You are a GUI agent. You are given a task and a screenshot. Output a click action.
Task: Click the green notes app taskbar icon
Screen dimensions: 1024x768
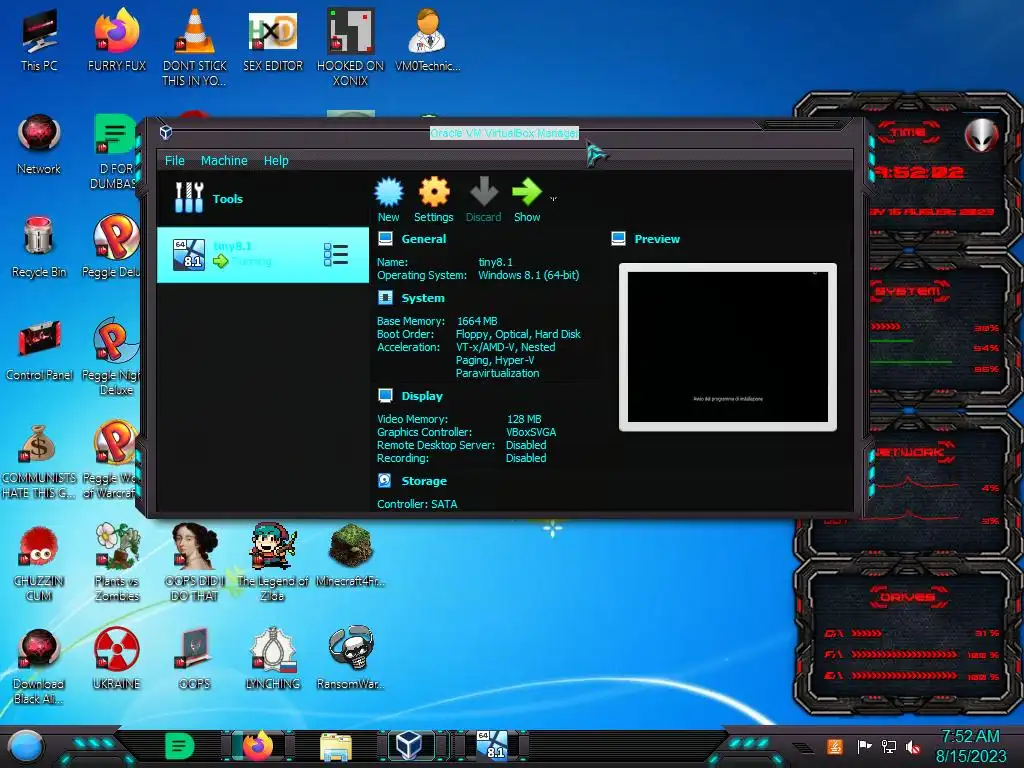(180, 746)
